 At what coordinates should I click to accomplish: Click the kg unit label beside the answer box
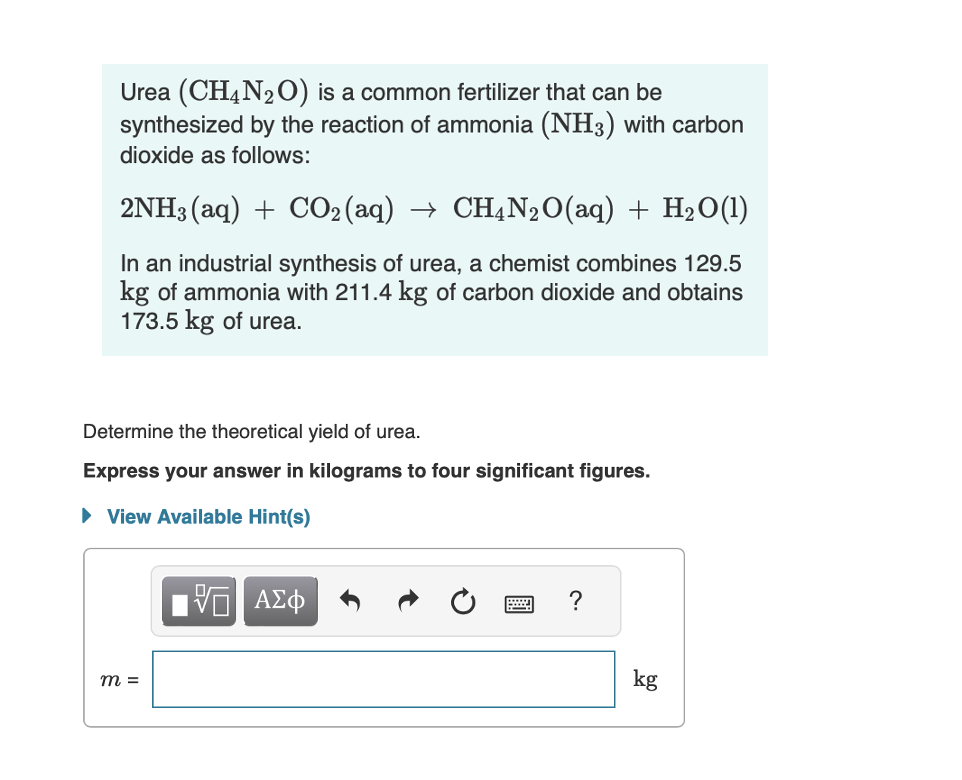[646, 679]
